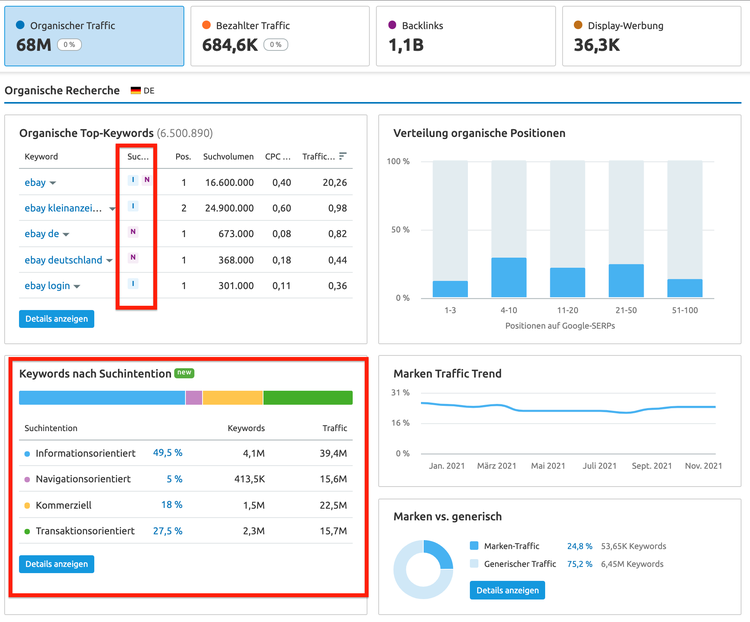
Task: Click the CPC column header
Action: 278,156
